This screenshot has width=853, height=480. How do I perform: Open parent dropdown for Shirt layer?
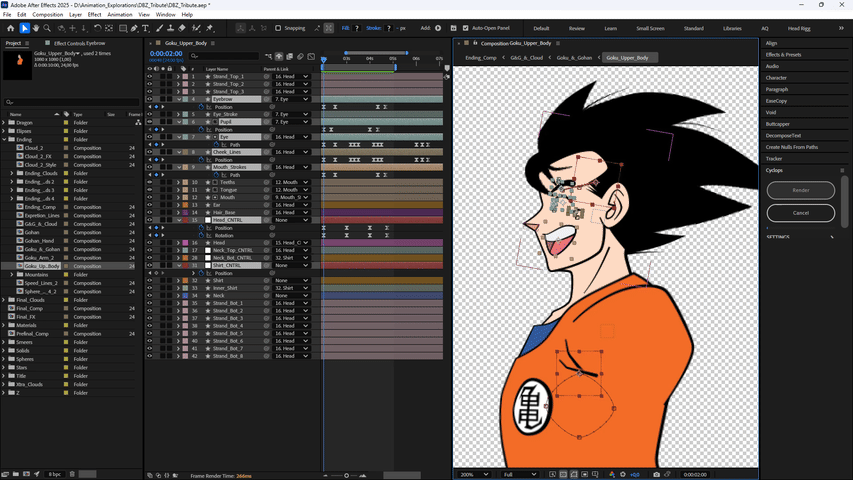(x=291, y=281)
